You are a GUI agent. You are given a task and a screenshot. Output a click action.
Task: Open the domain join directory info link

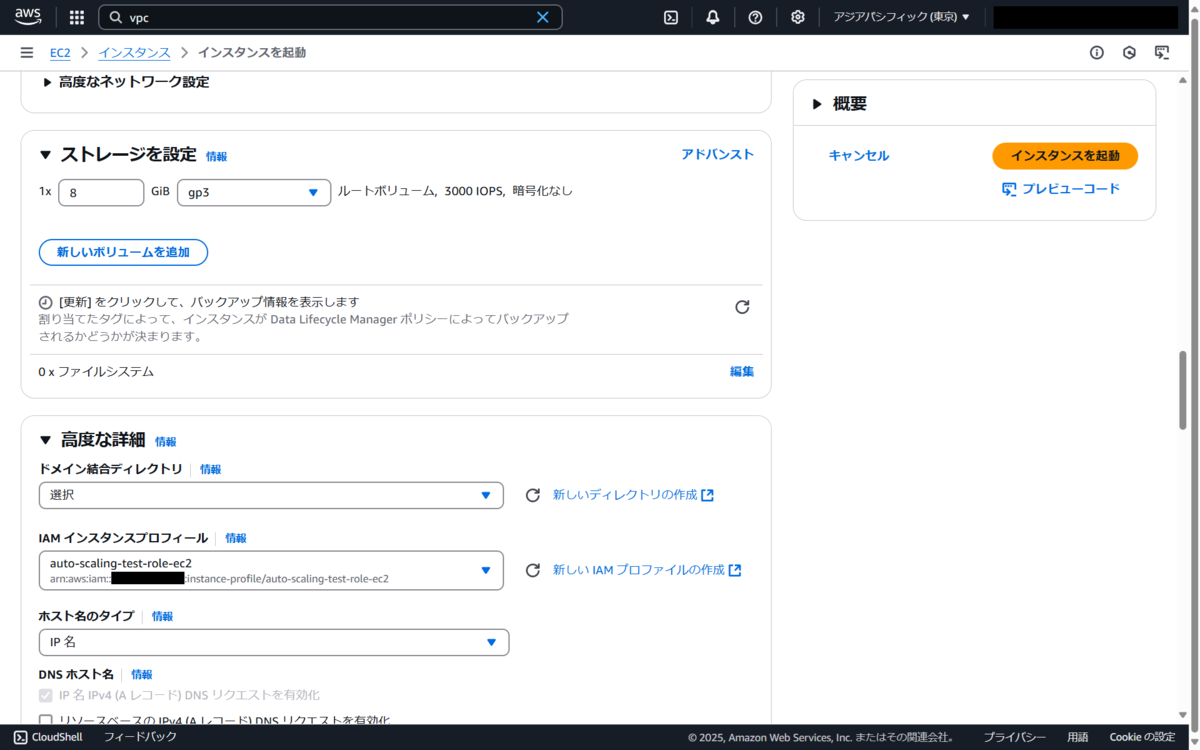(x=210, y=469)
